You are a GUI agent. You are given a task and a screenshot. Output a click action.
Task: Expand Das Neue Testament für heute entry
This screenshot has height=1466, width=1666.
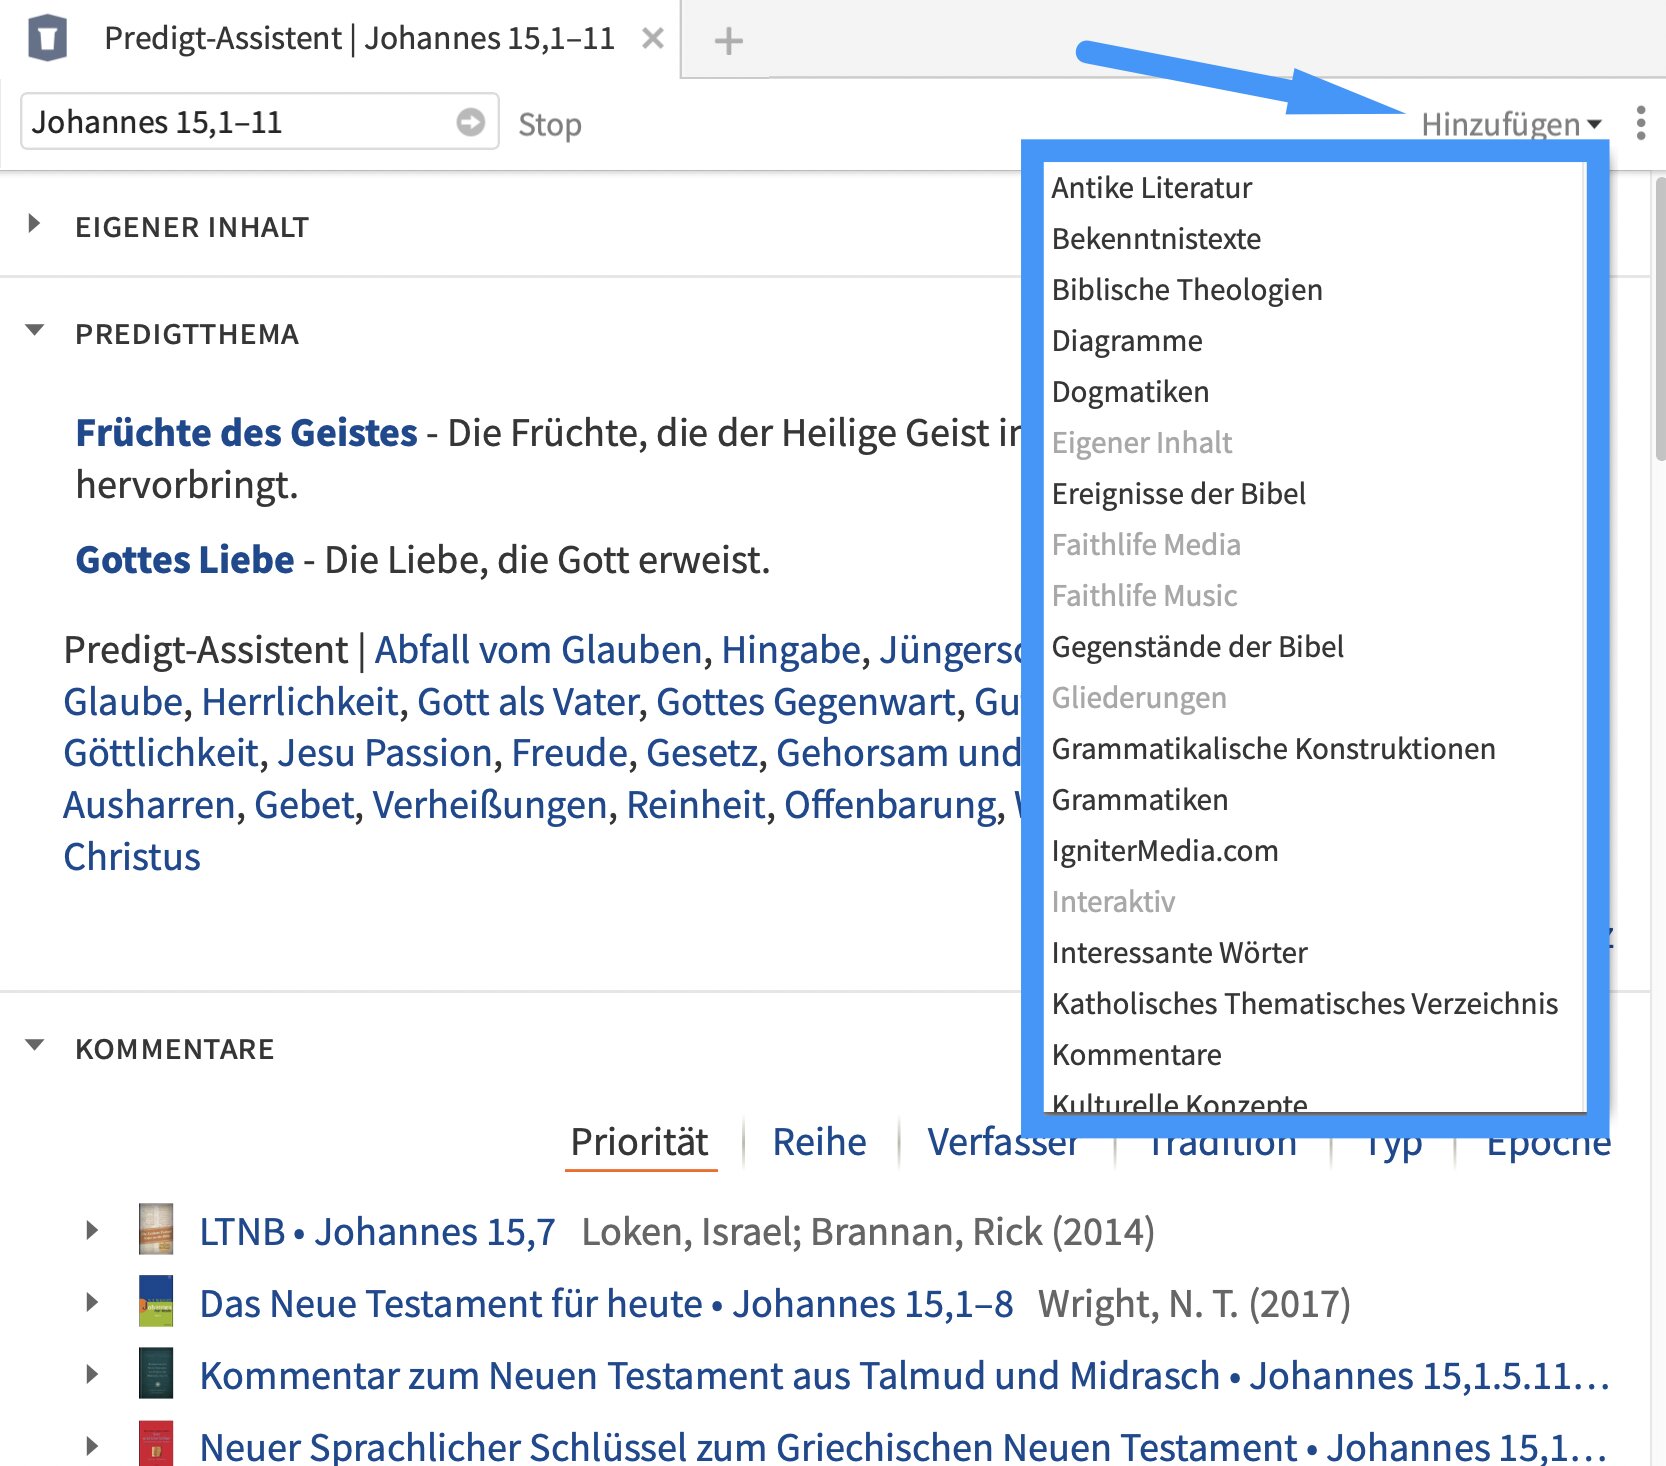coord(92,1302)
